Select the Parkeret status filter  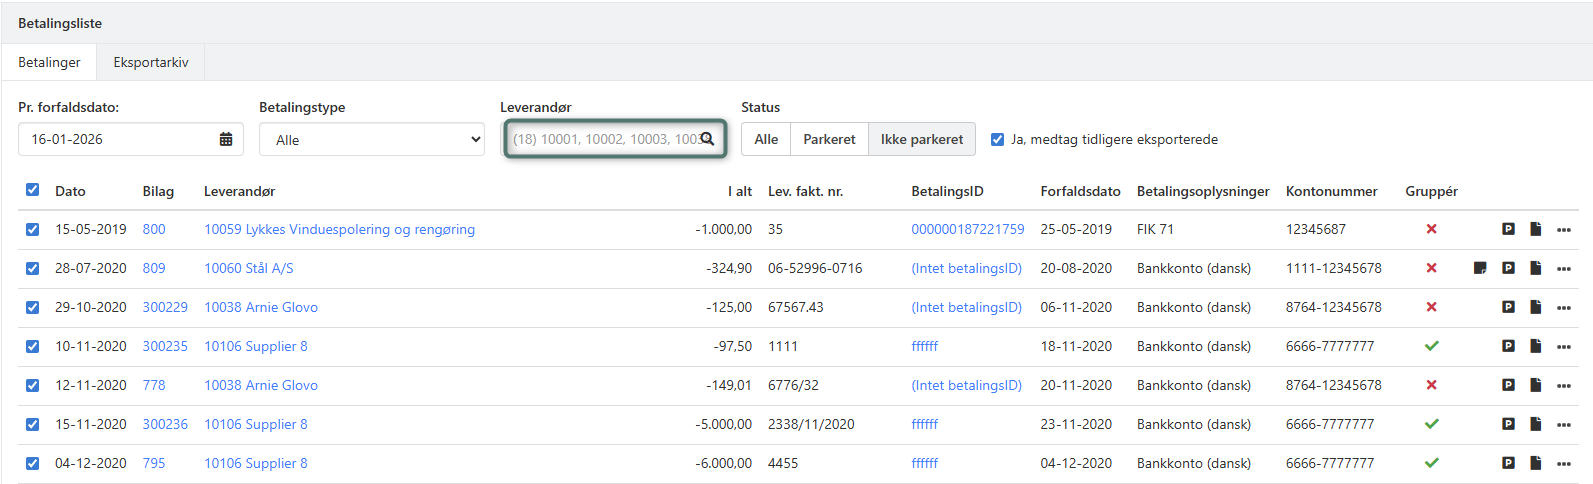tap(829, 139)
